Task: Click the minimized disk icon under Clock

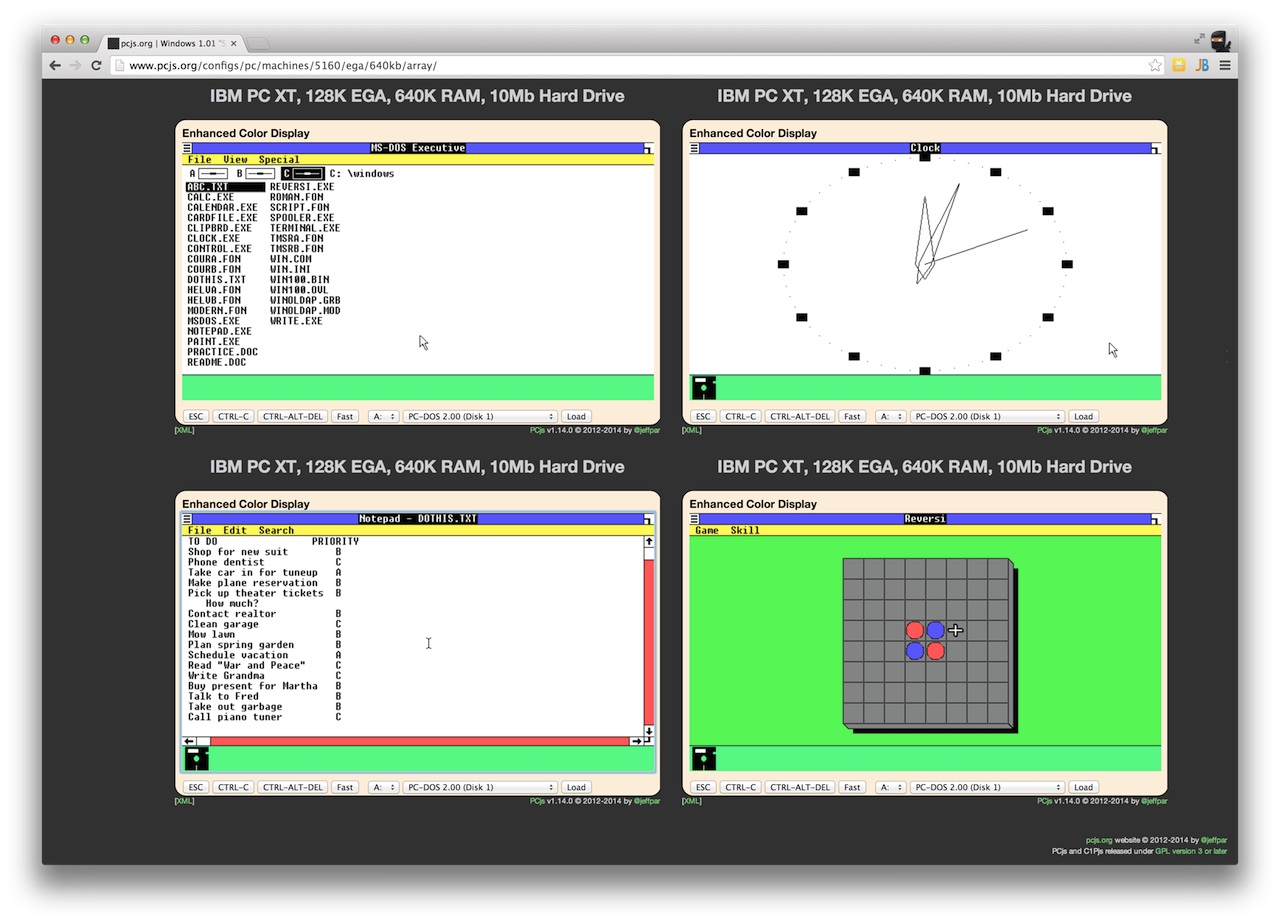Action: point(704,388)
